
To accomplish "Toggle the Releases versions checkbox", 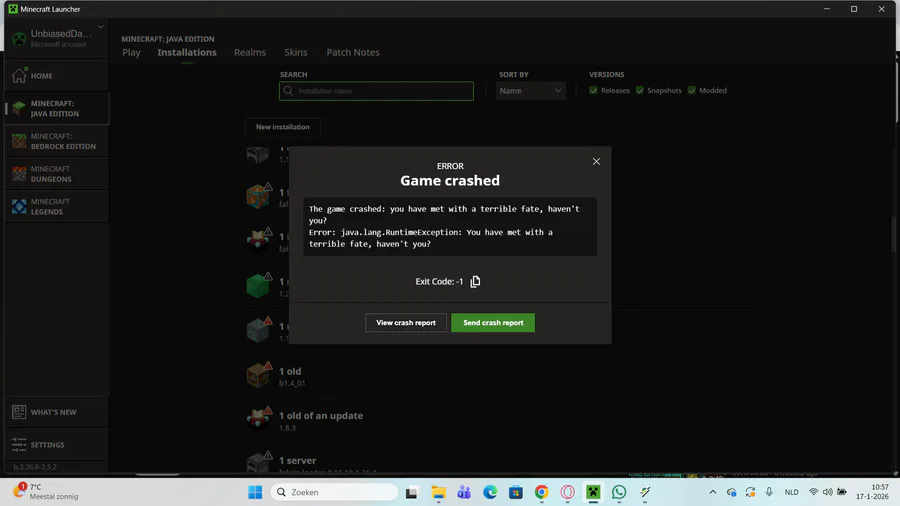I will coord(593,91).
